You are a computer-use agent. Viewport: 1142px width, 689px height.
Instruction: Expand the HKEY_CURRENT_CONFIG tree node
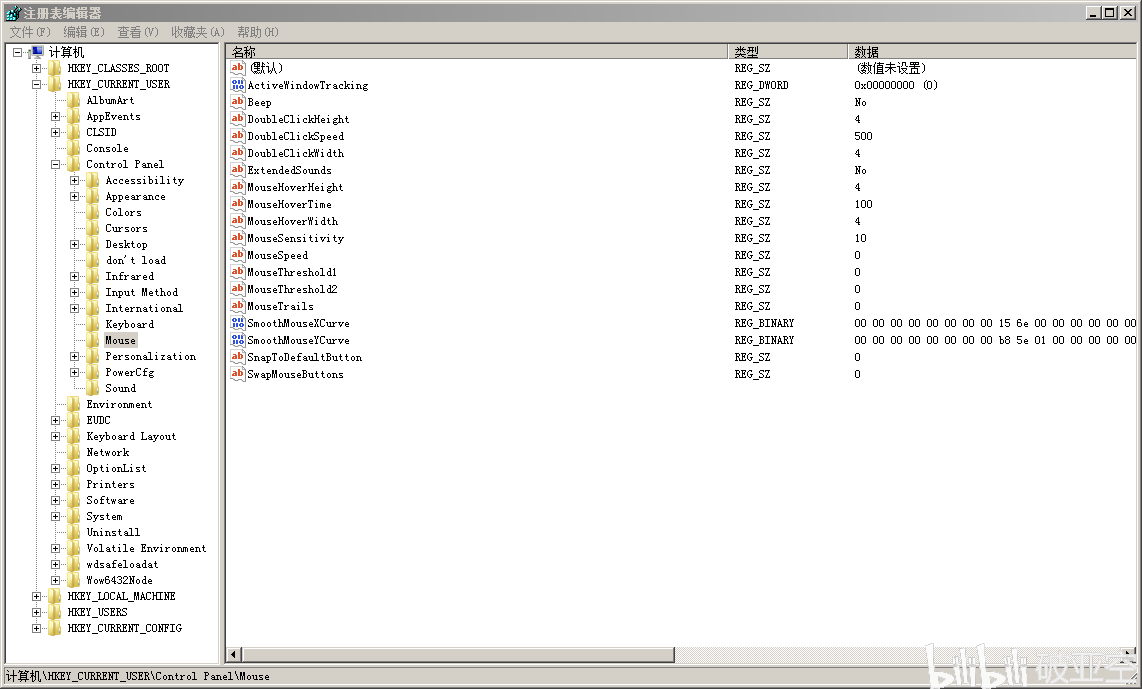pos(36,629)
